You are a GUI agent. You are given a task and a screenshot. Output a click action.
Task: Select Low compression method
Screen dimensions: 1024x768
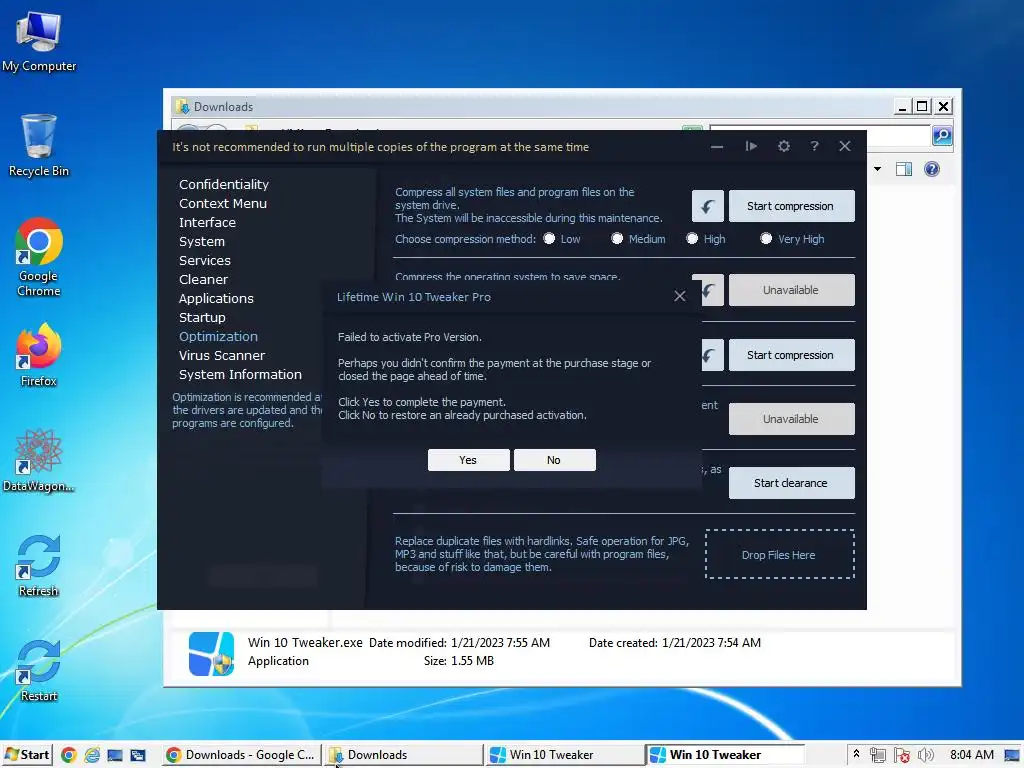[x=549, y=239]
